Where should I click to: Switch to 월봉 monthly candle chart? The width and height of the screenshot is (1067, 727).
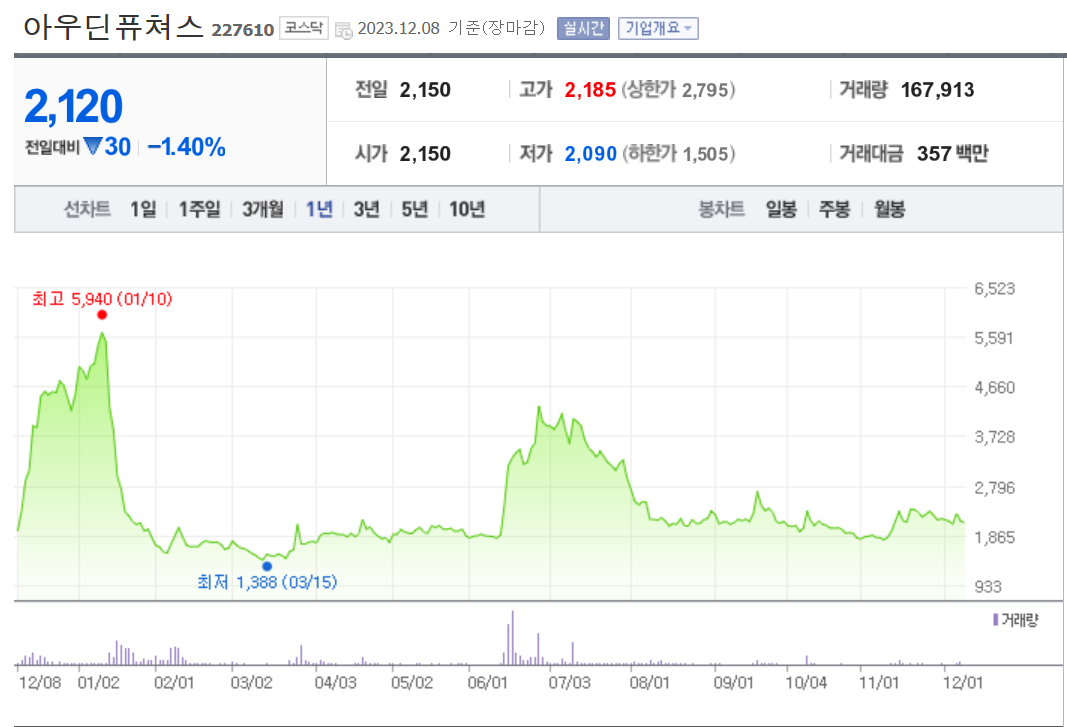(x=889, y=209)
